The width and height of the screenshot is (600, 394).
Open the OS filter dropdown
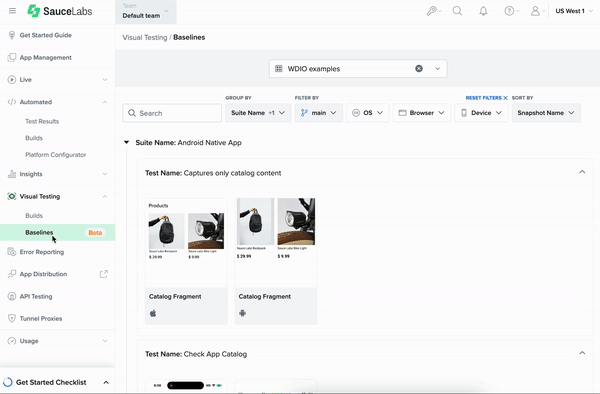click(x=368, y=113)
